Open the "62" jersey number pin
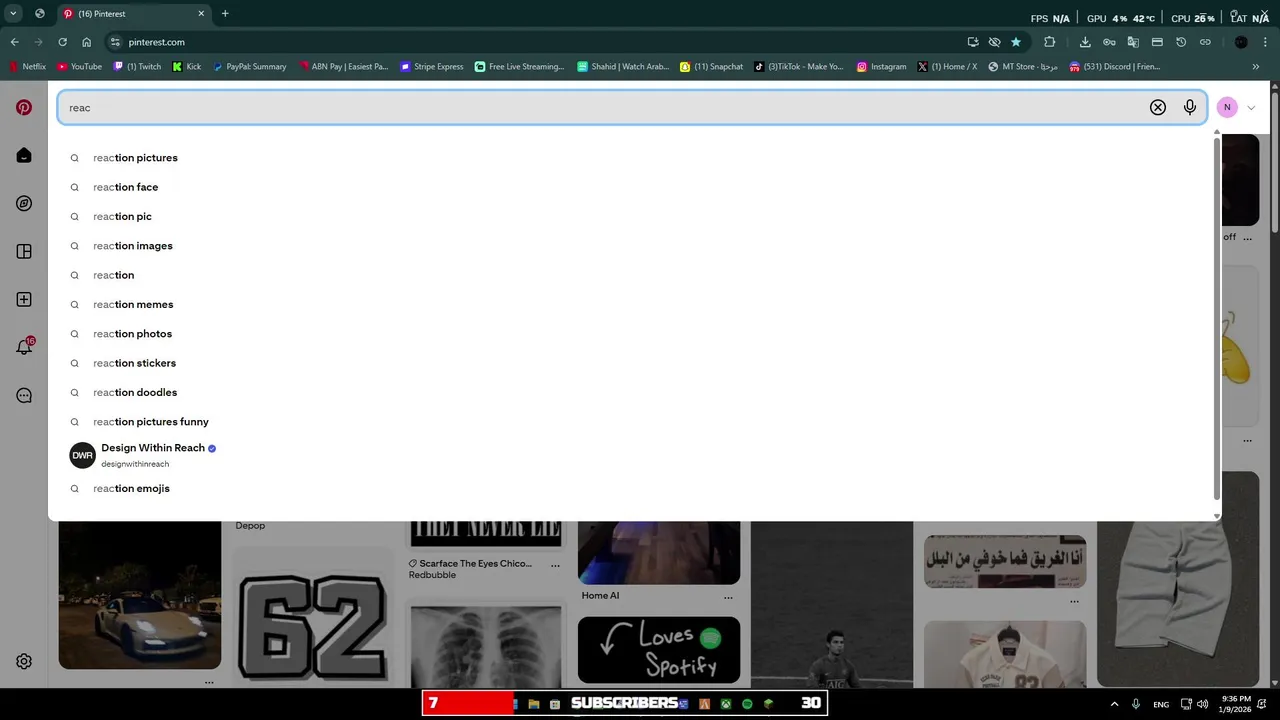This screenshot has width=1280, height=720. click(x=314, y=619)
